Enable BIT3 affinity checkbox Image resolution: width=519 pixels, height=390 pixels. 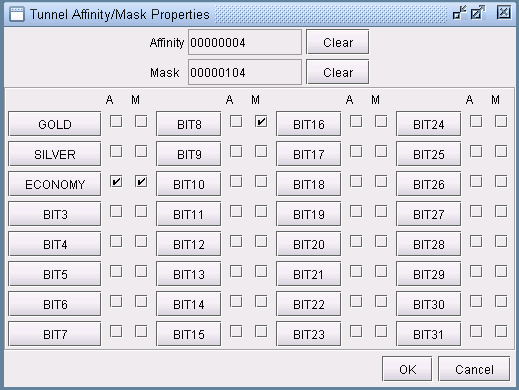[116, 211]
